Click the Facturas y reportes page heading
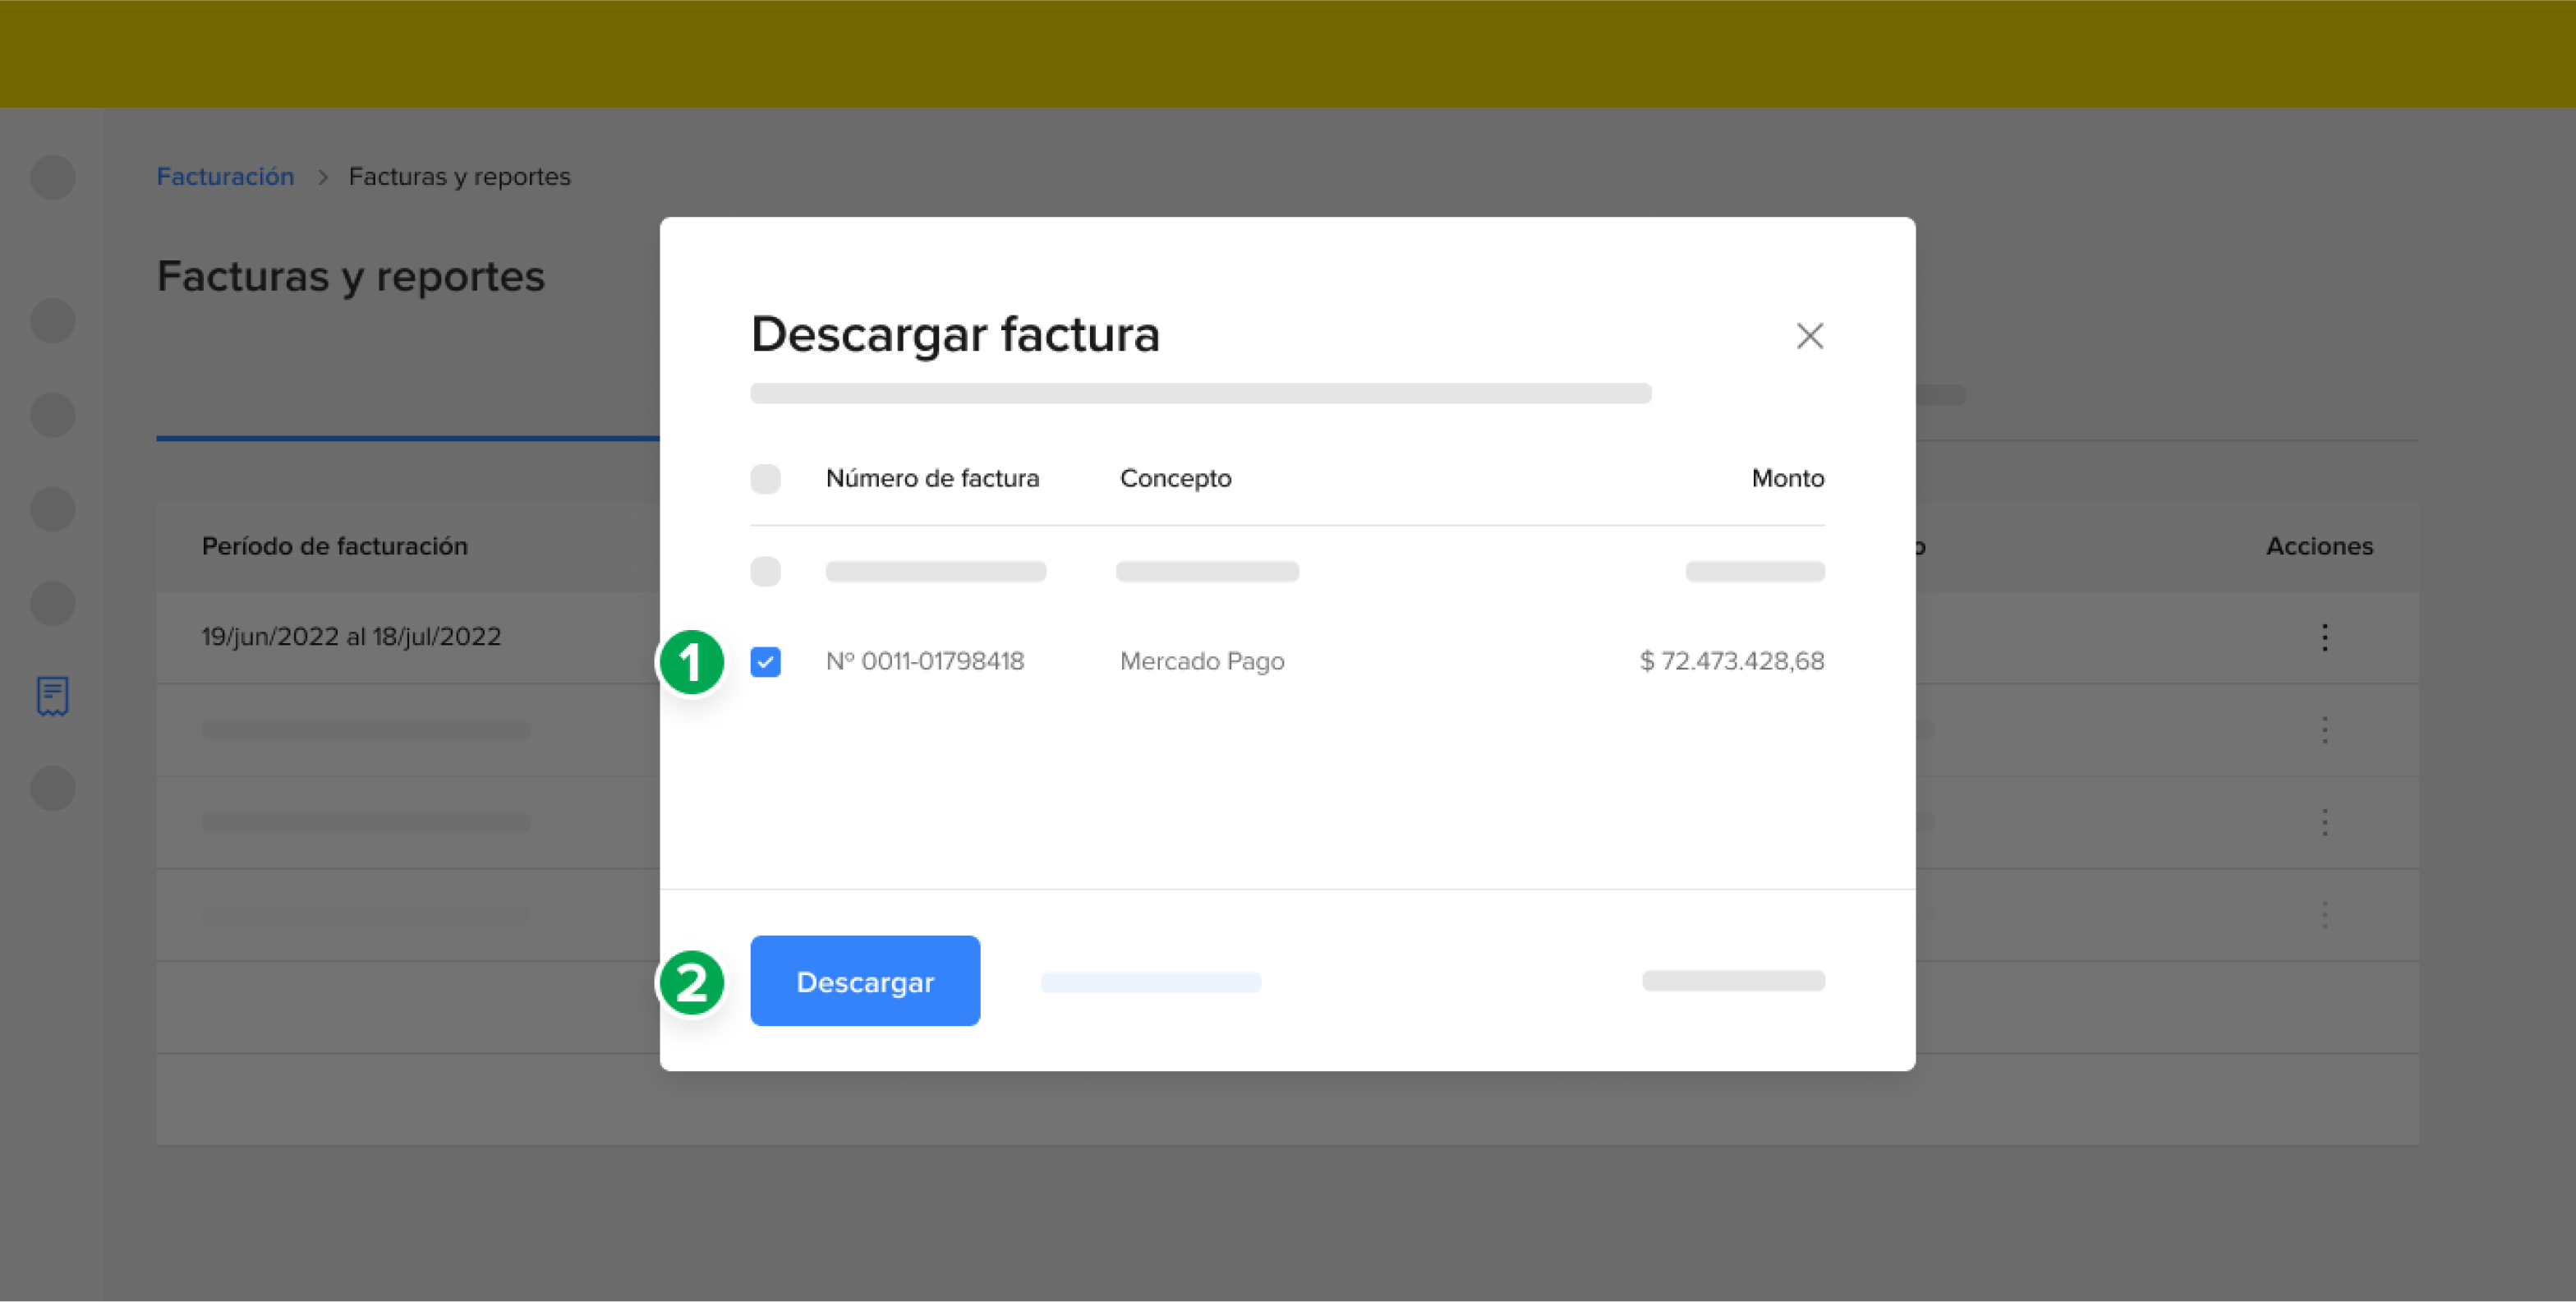The height and width of the screenshot is (1302, 2576). [350, 277]
